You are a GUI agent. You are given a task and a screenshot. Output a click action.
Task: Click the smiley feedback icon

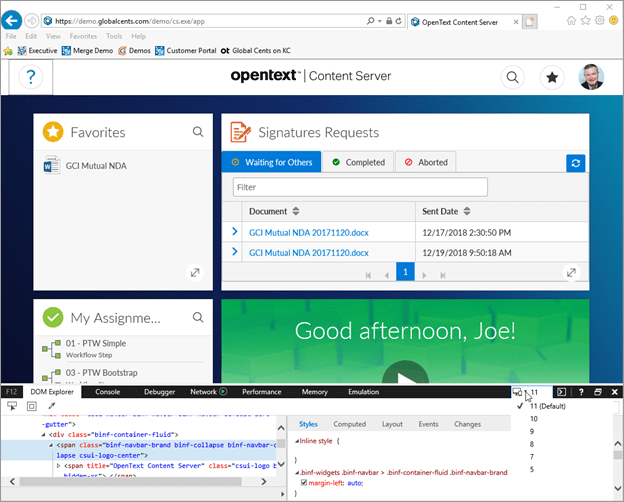pyautogui.click(x=614, y=20)
